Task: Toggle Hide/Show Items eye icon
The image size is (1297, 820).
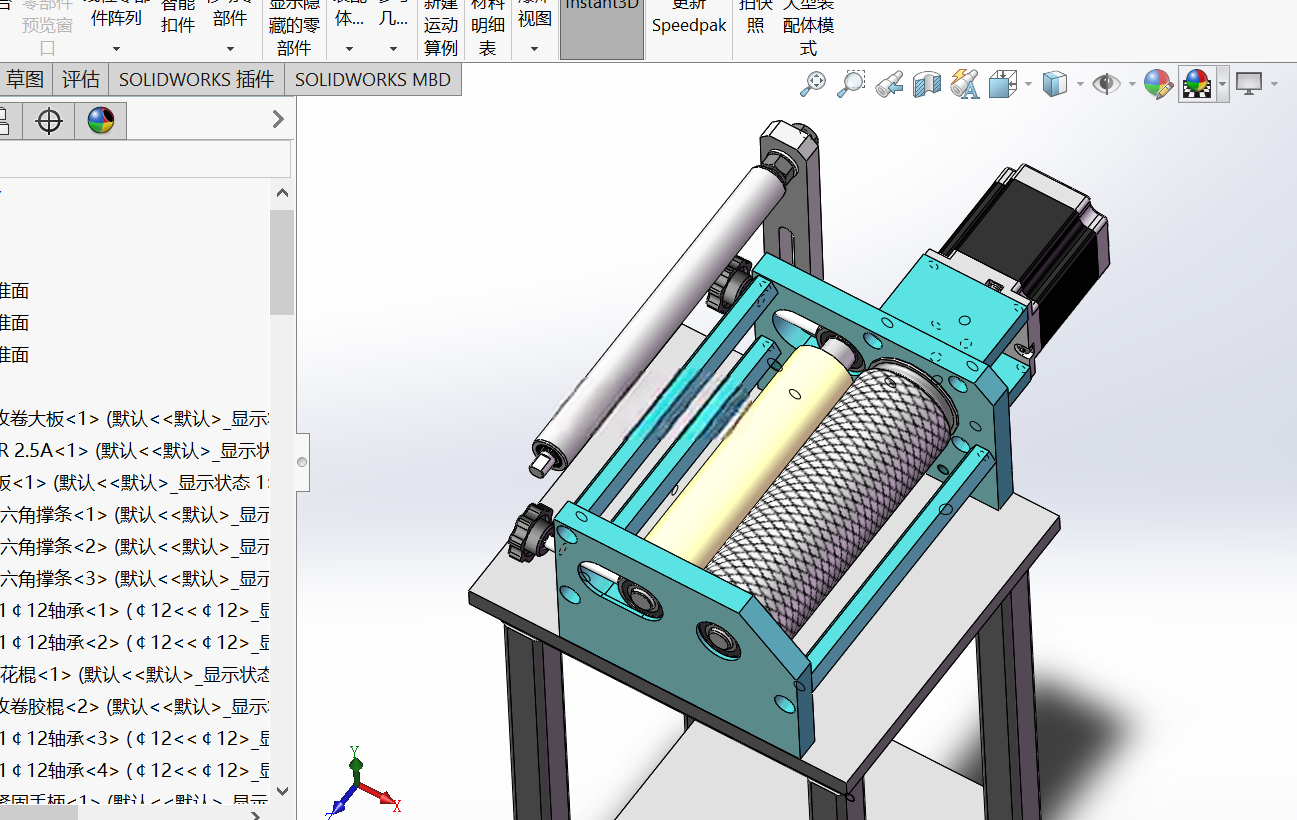Action: point(1107,84)
